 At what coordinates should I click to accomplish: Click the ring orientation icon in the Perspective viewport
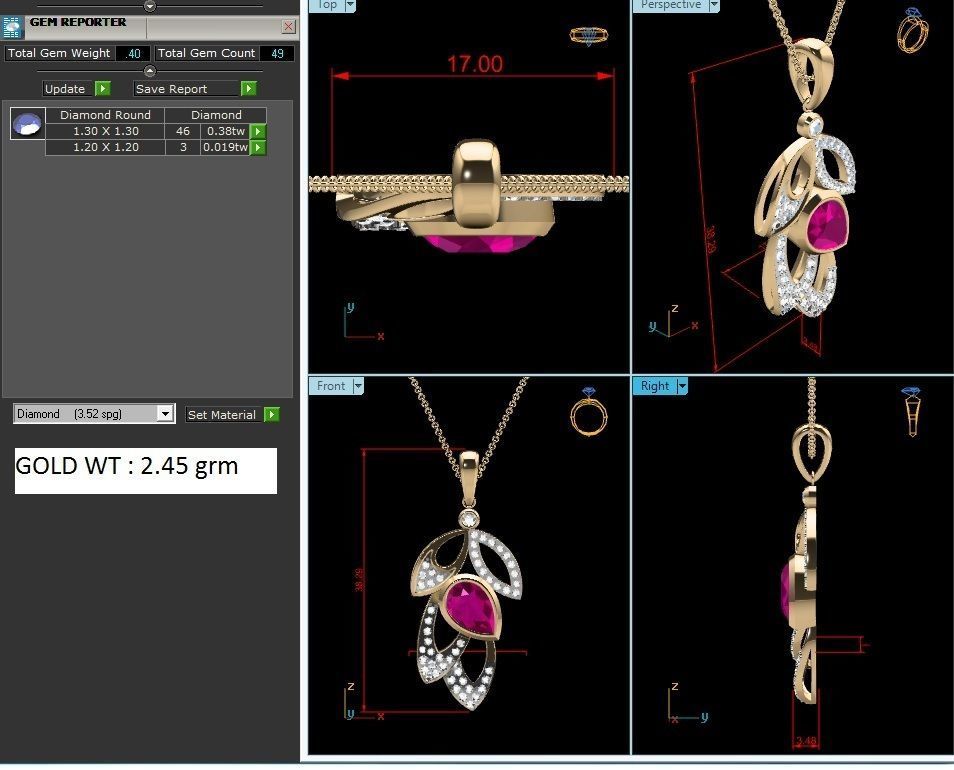(913, 30)
